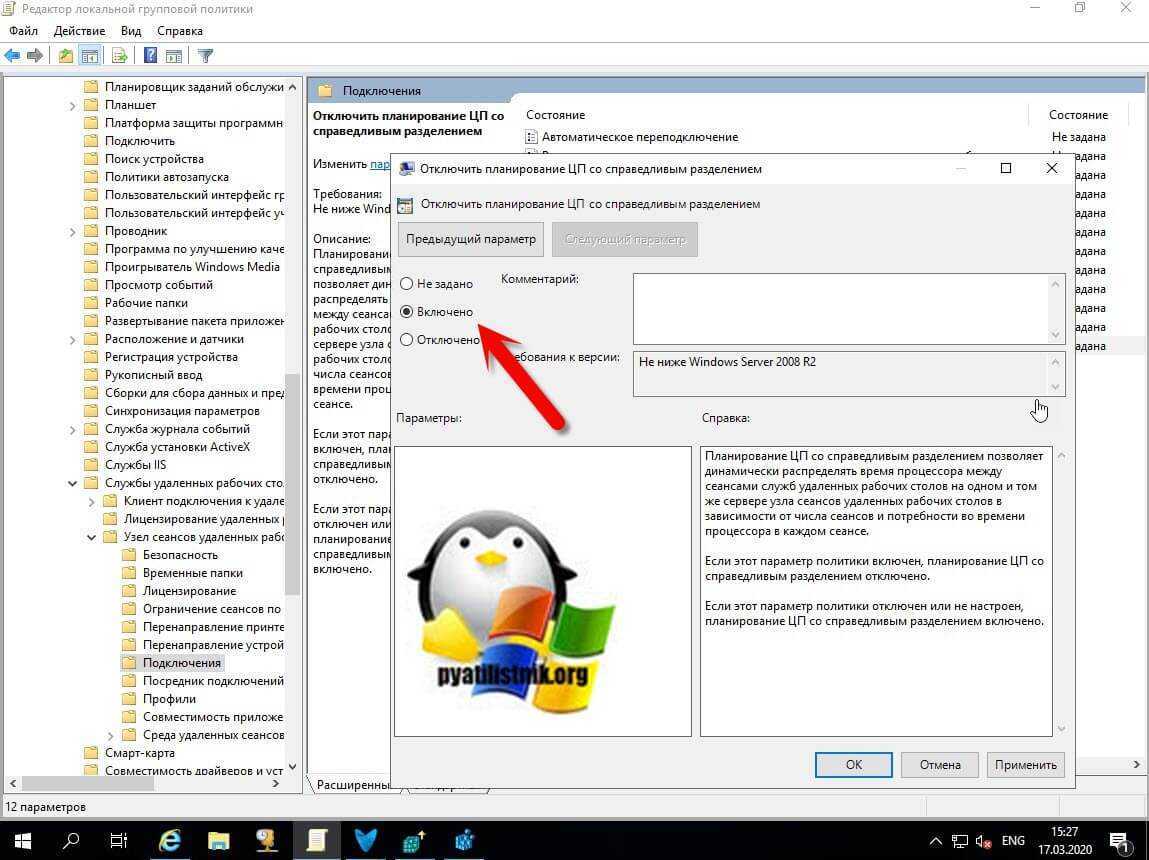Click the active scroll-document app on taskbar
1149x860 pixels.
tap(317, 840)
